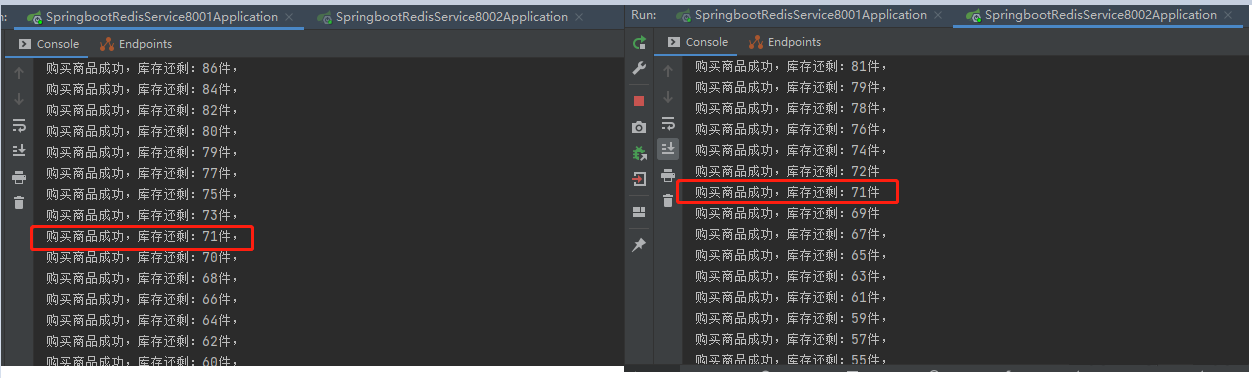The width and height of the screenshot is (1252, 378).
Task: Open the wrench settings icon in right Run panel
Action: [x=640, y=69]
